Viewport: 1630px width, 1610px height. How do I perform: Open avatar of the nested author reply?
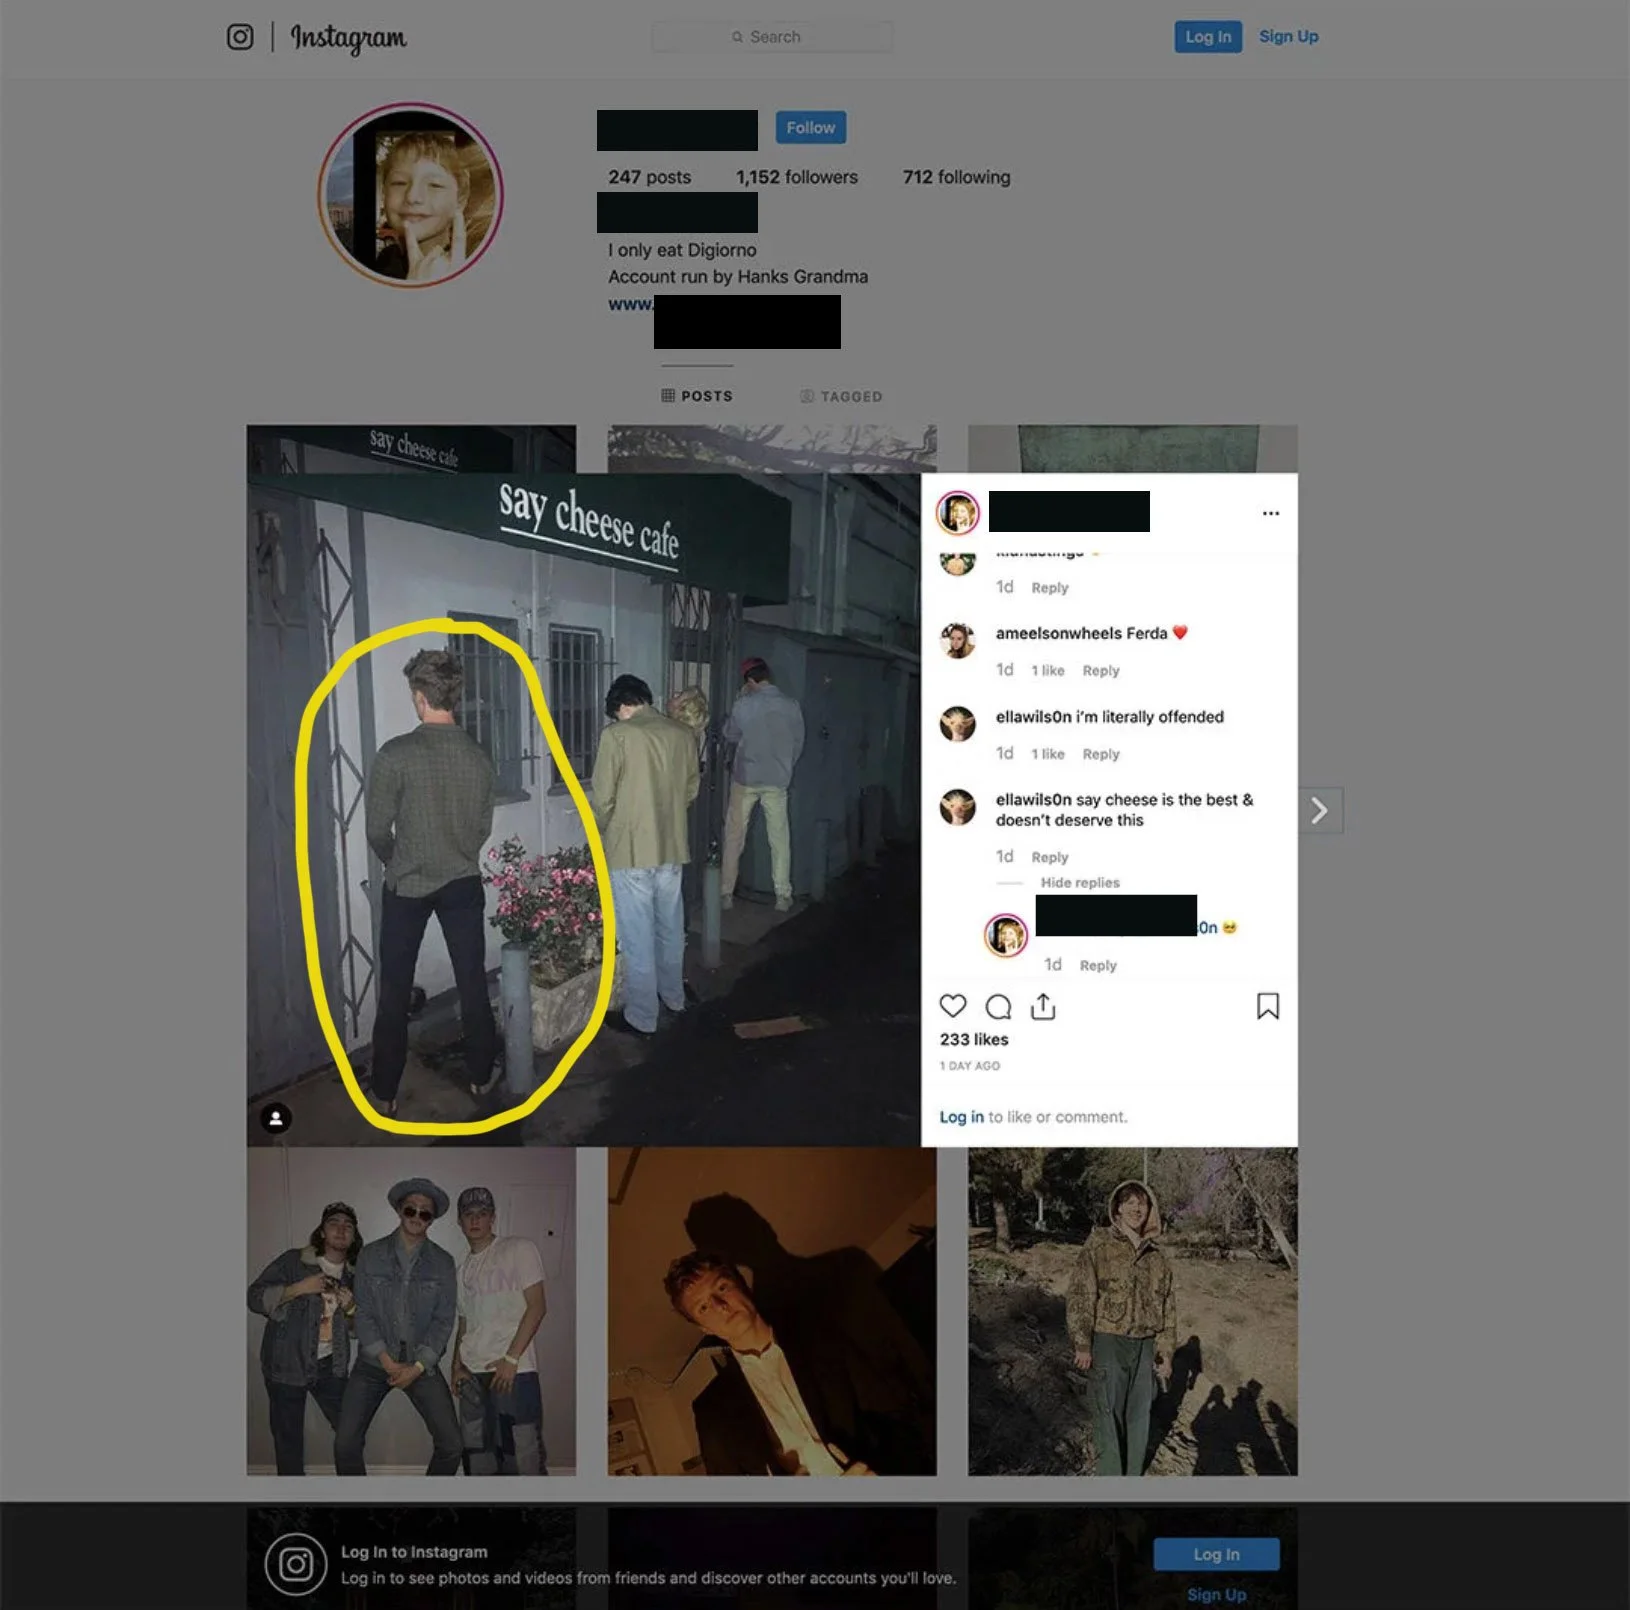point(1006,935)
